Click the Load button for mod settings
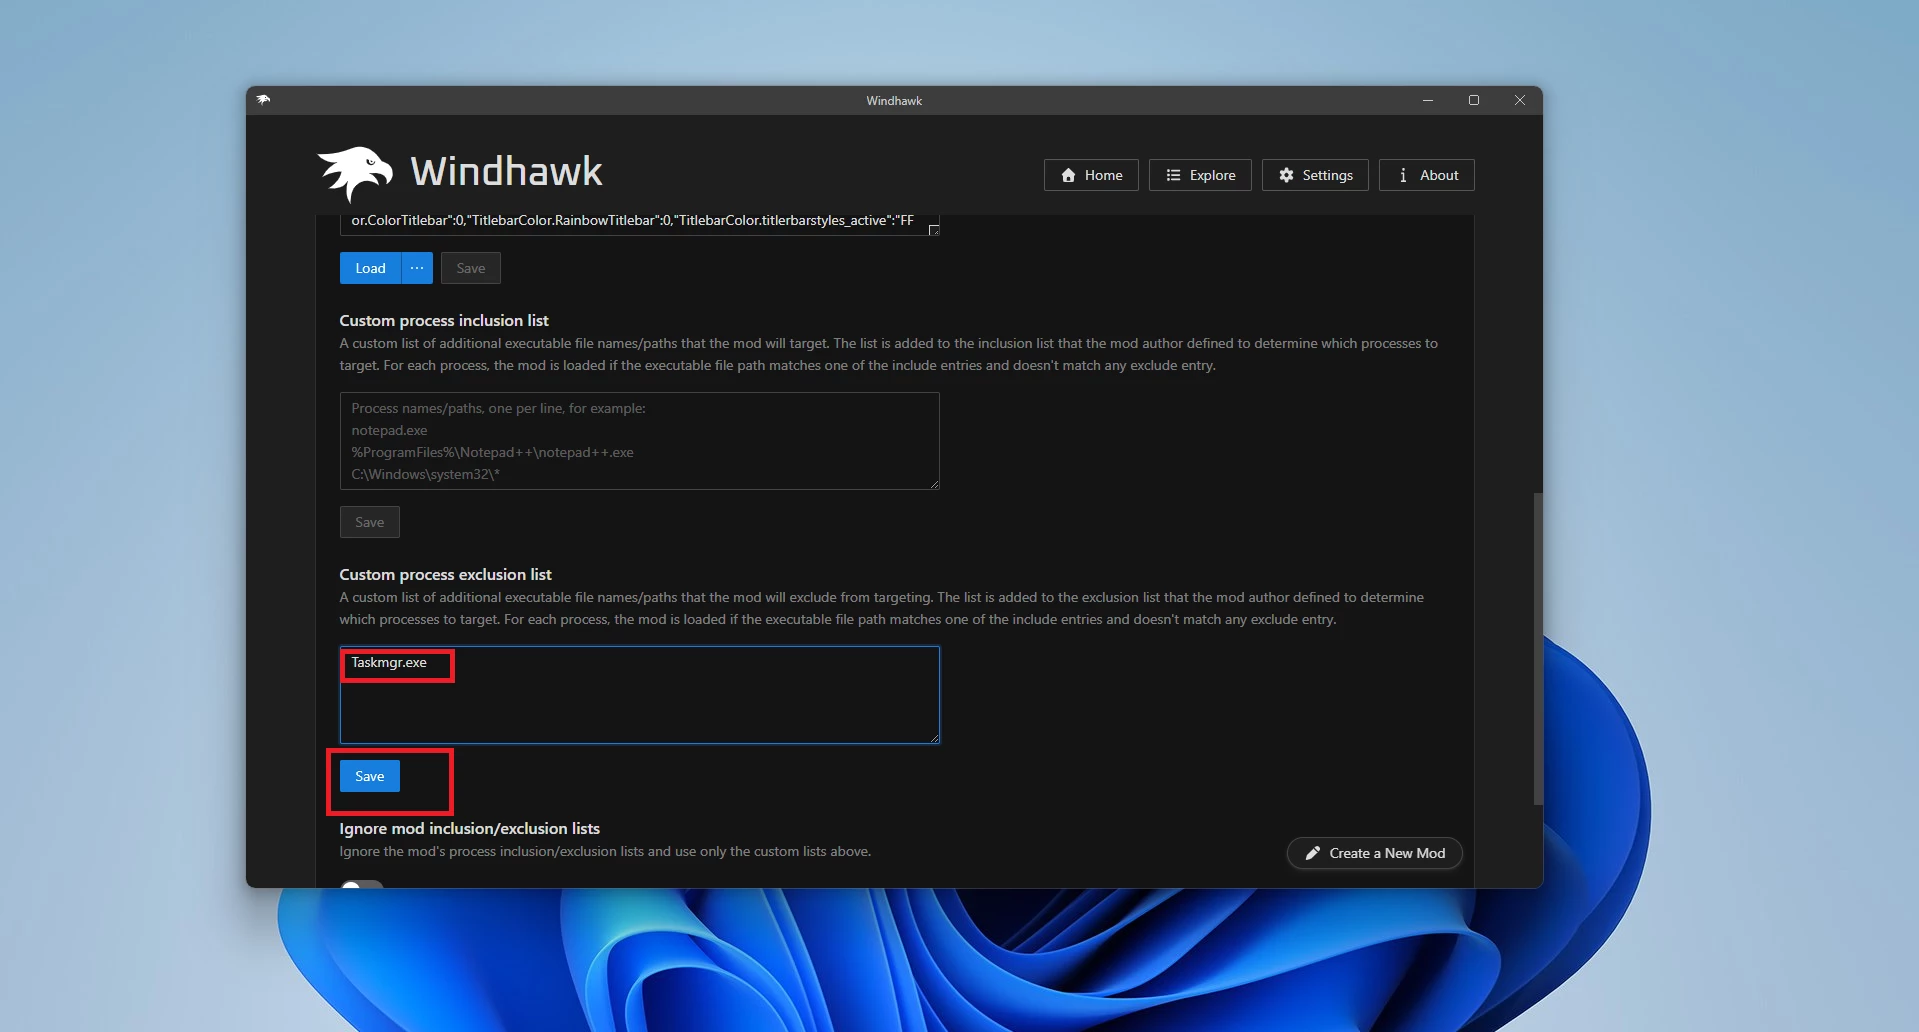1919x1032 pixels. (370, 268)
